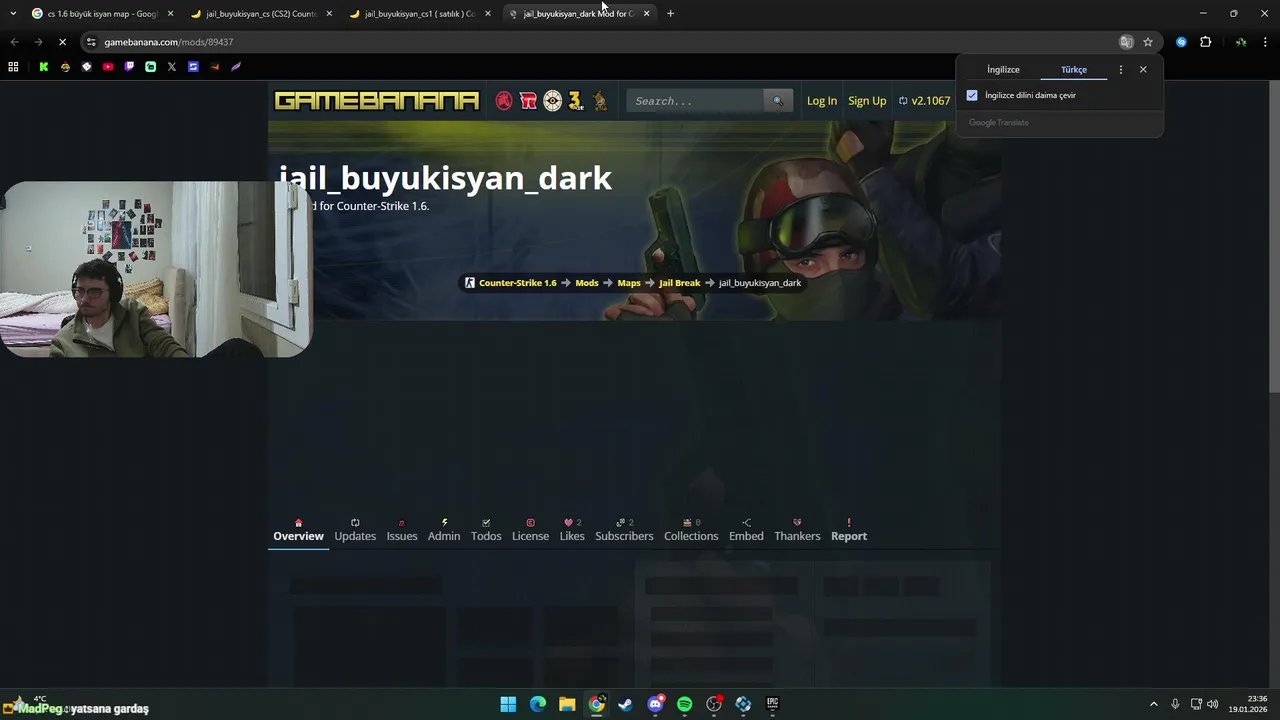
Task: Open the jail_buyukisyan_cs (CS2) browser tab
Action: (x=260, y=14)
